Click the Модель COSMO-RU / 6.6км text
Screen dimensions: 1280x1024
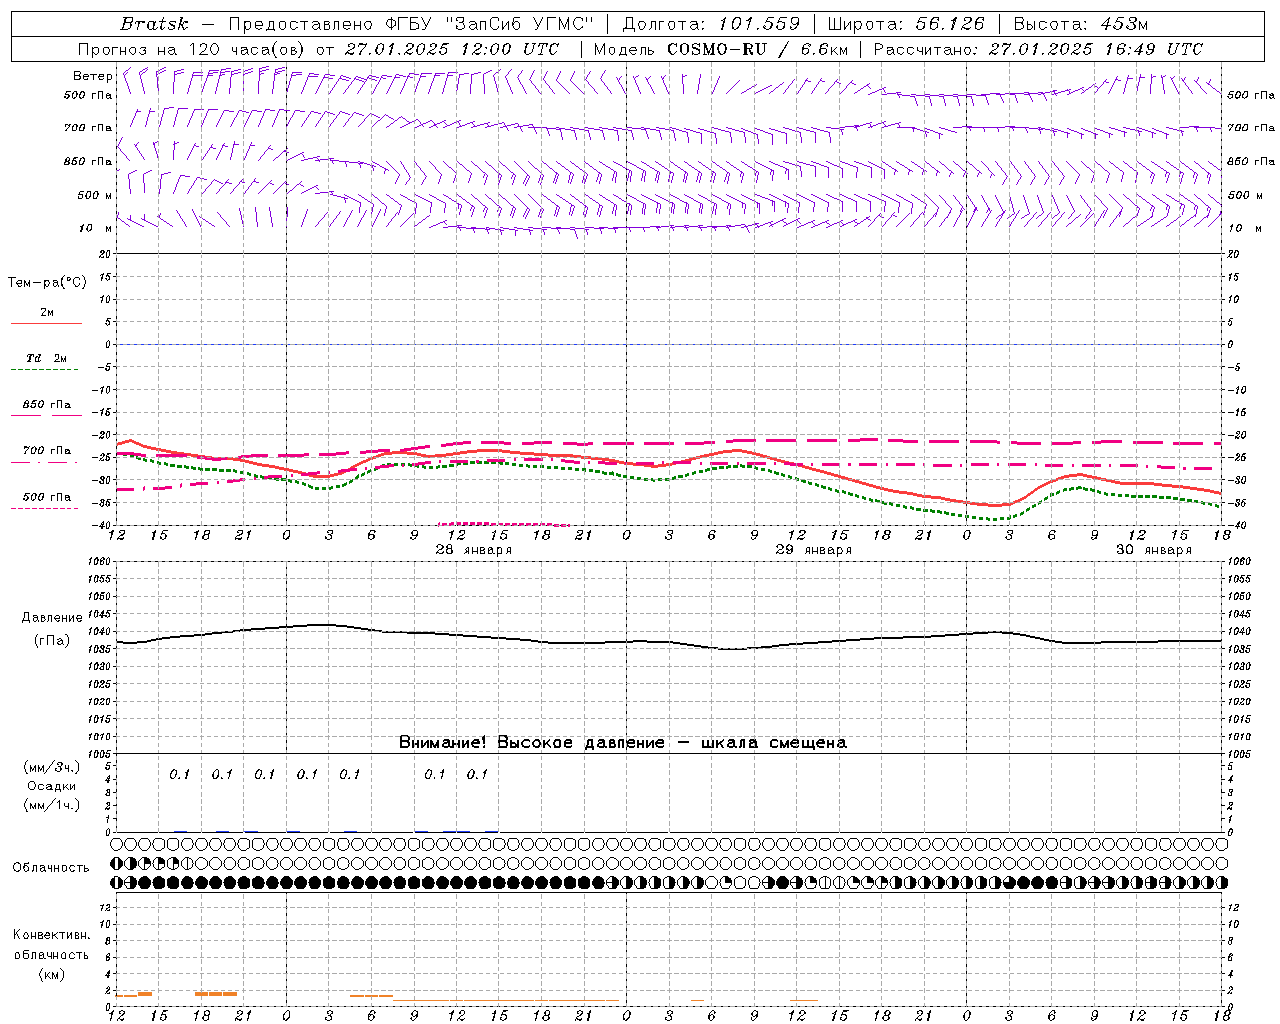click(720, 49)
